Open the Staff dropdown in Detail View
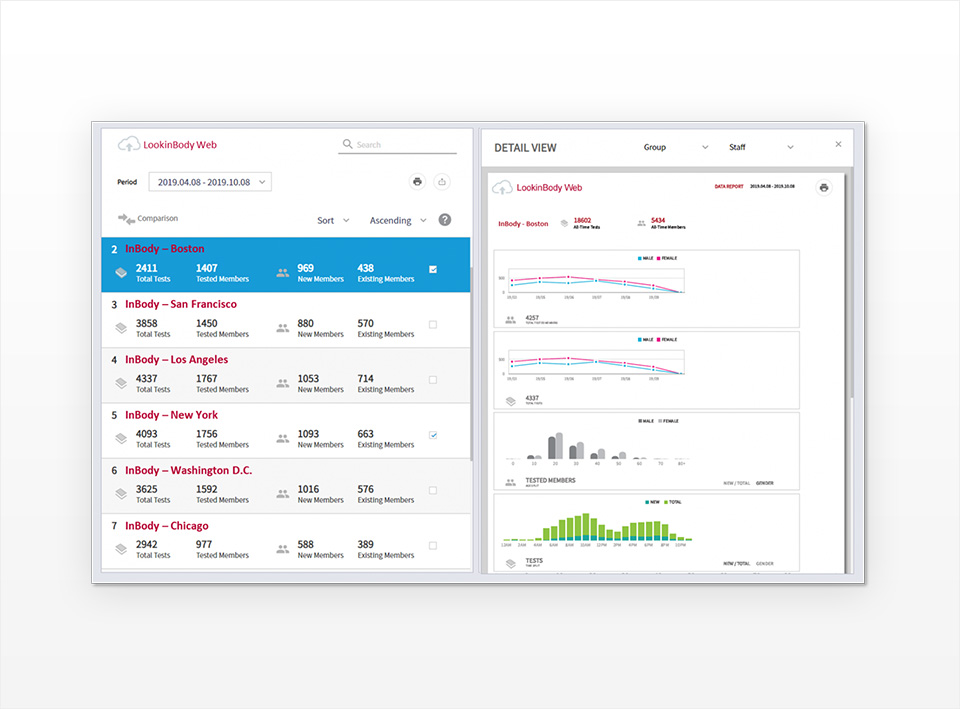This screenshot has width=960, height=709. point(761,147)
